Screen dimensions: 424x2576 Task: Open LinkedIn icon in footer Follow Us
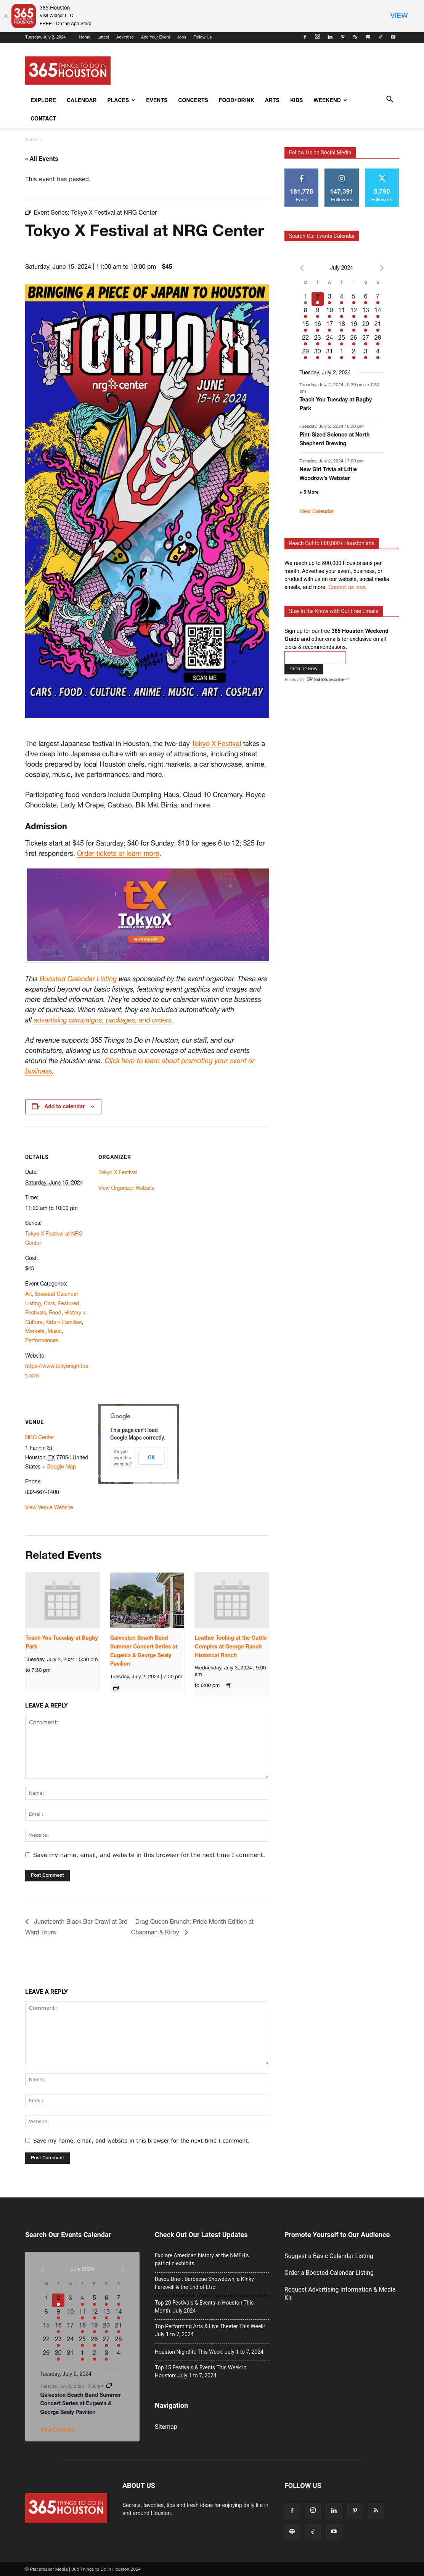334,2510
